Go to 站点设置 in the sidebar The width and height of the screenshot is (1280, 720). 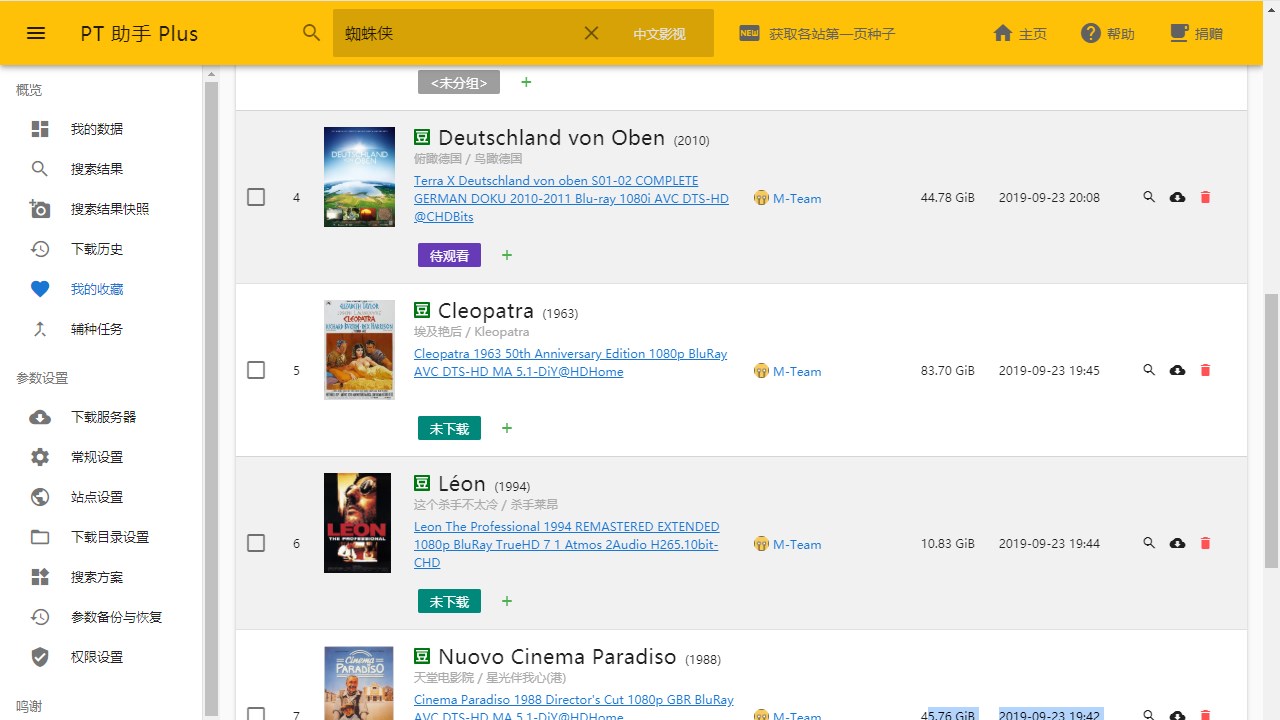click(97, 497)
